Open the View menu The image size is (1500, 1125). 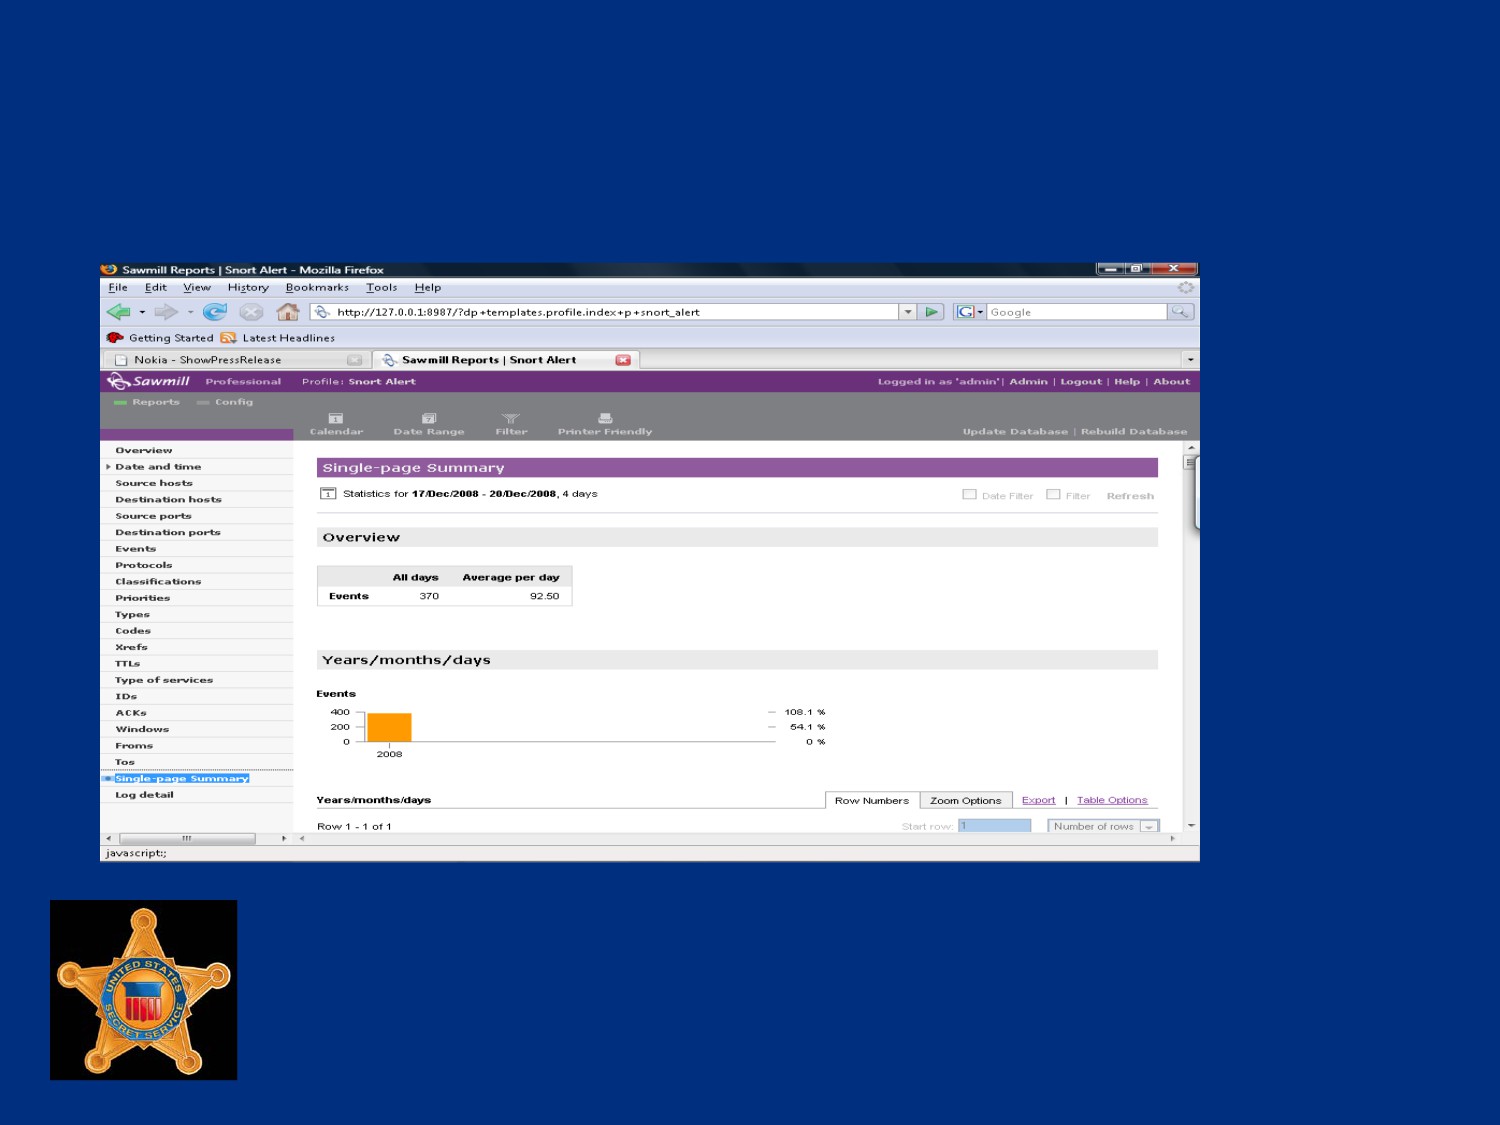[197, 288]
